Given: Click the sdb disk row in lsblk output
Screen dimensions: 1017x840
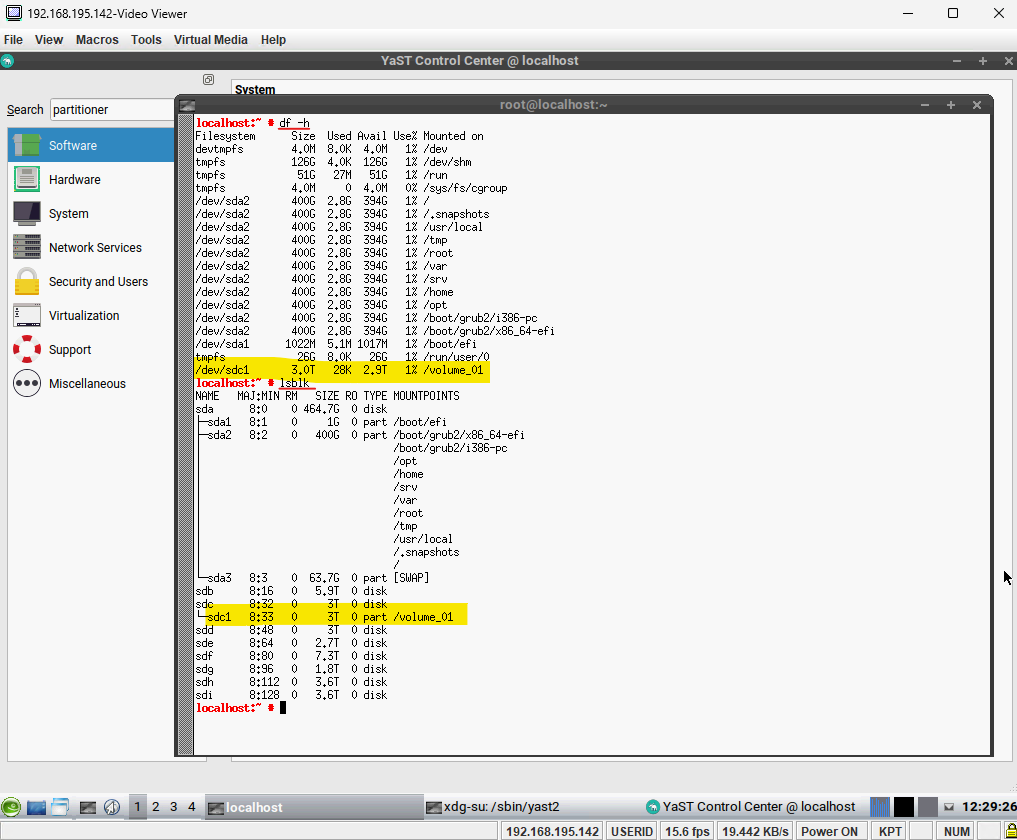Looking at the screenshot, I should pyautogui.click(x=291, y=591).
